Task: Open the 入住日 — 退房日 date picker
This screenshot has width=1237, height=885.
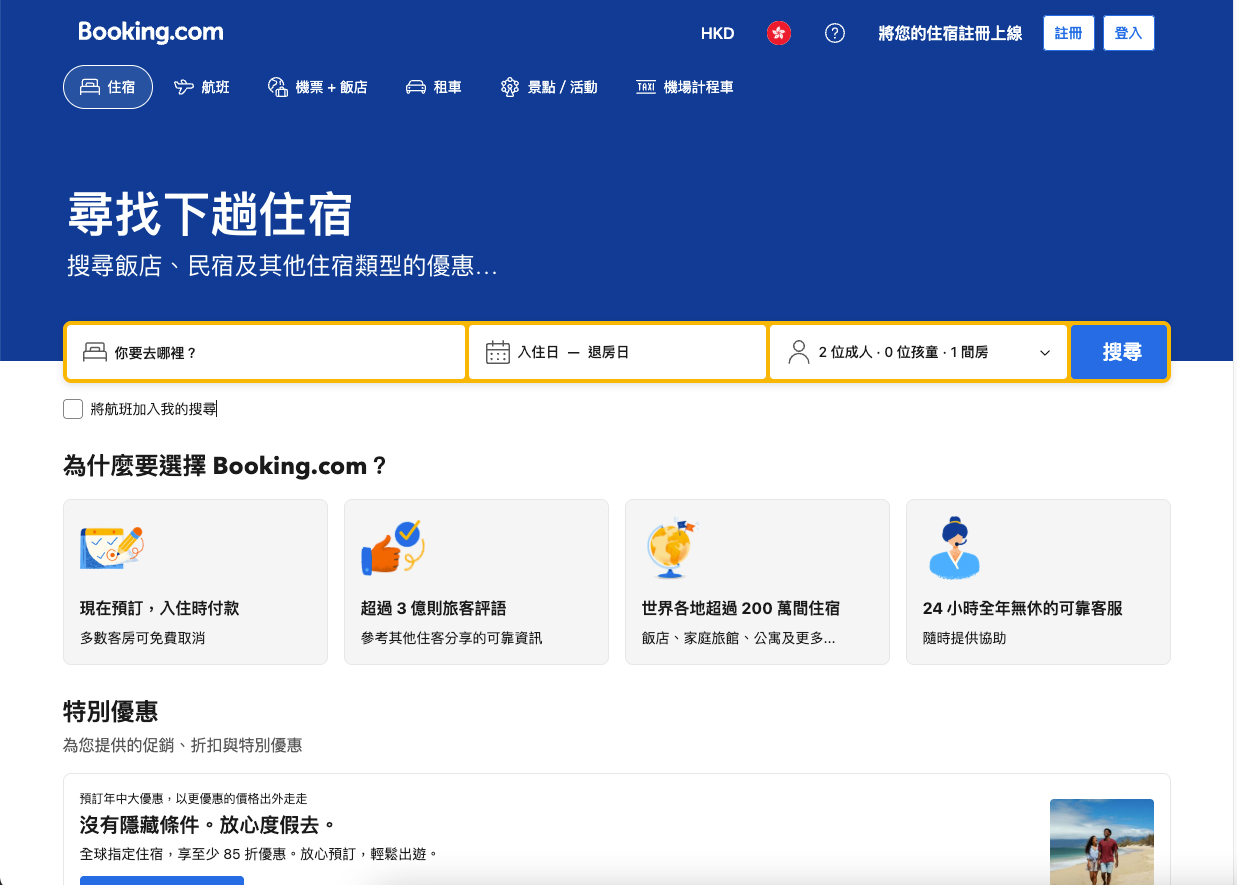Action: point(617,352)
